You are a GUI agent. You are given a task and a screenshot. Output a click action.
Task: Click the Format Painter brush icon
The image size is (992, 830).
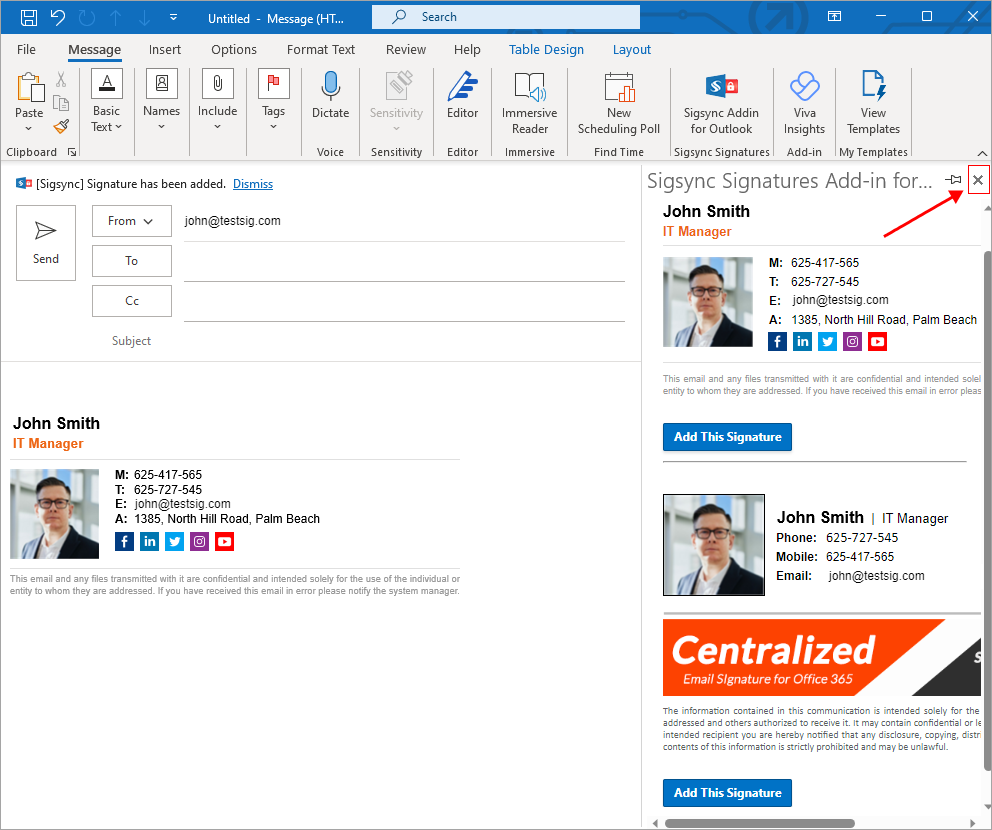point(61,126)
